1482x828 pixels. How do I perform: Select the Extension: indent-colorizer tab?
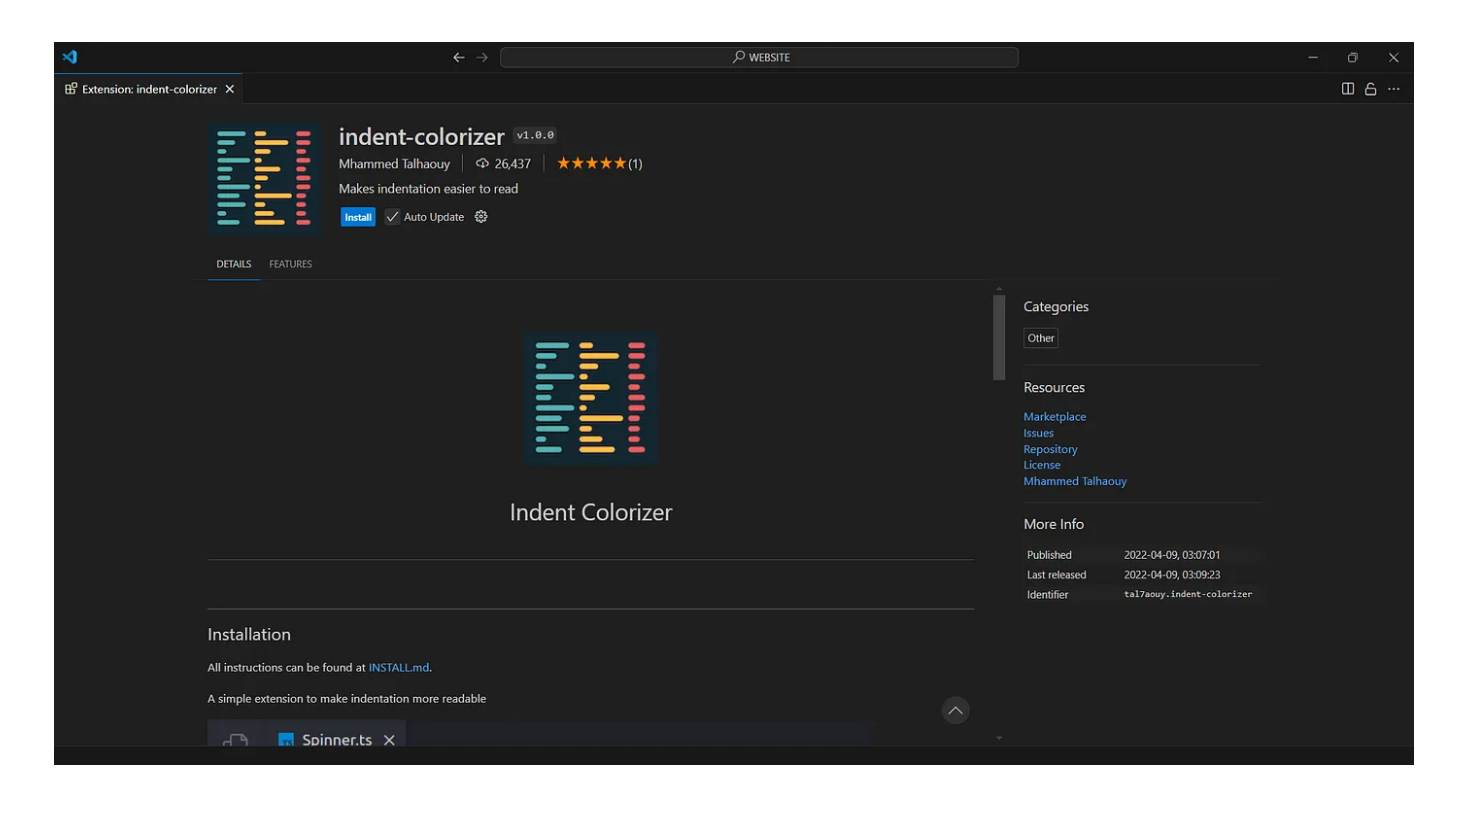pyautogui.click(x=149, y=89)
